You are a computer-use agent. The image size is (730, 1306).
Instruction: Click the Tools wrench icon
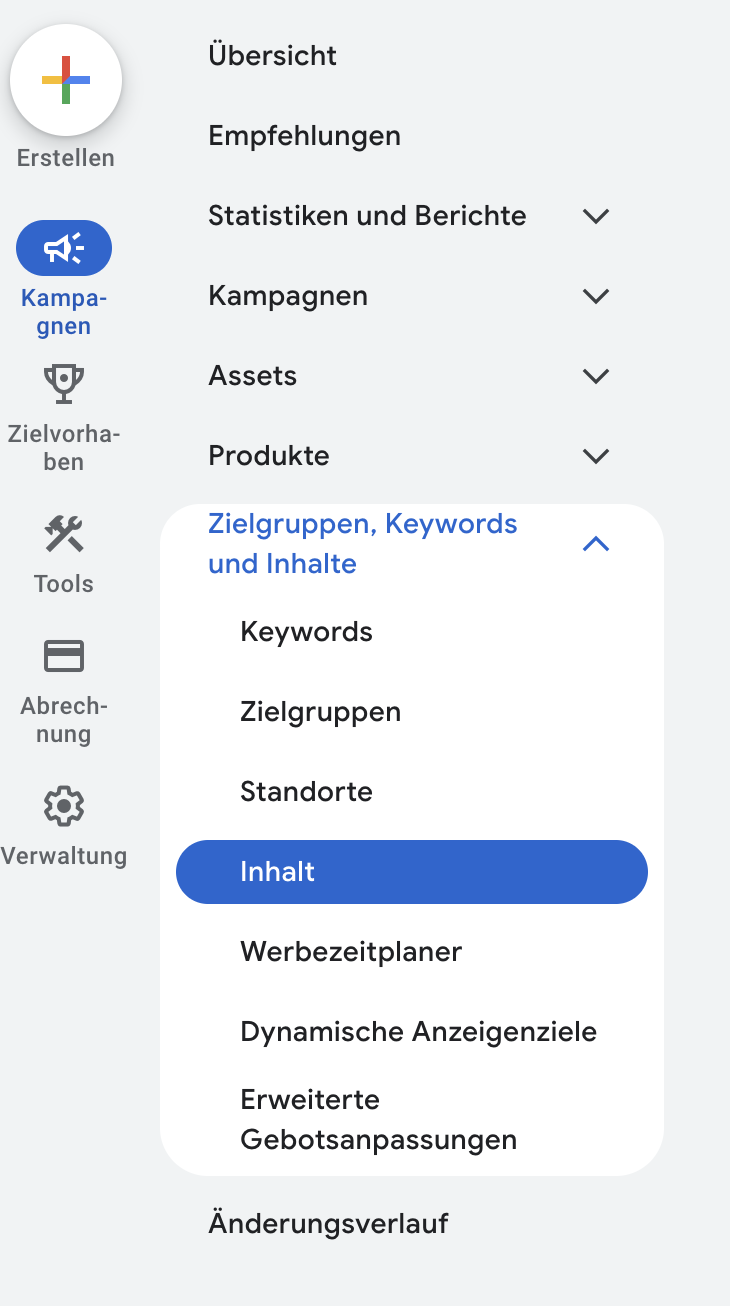coord(64,535)
